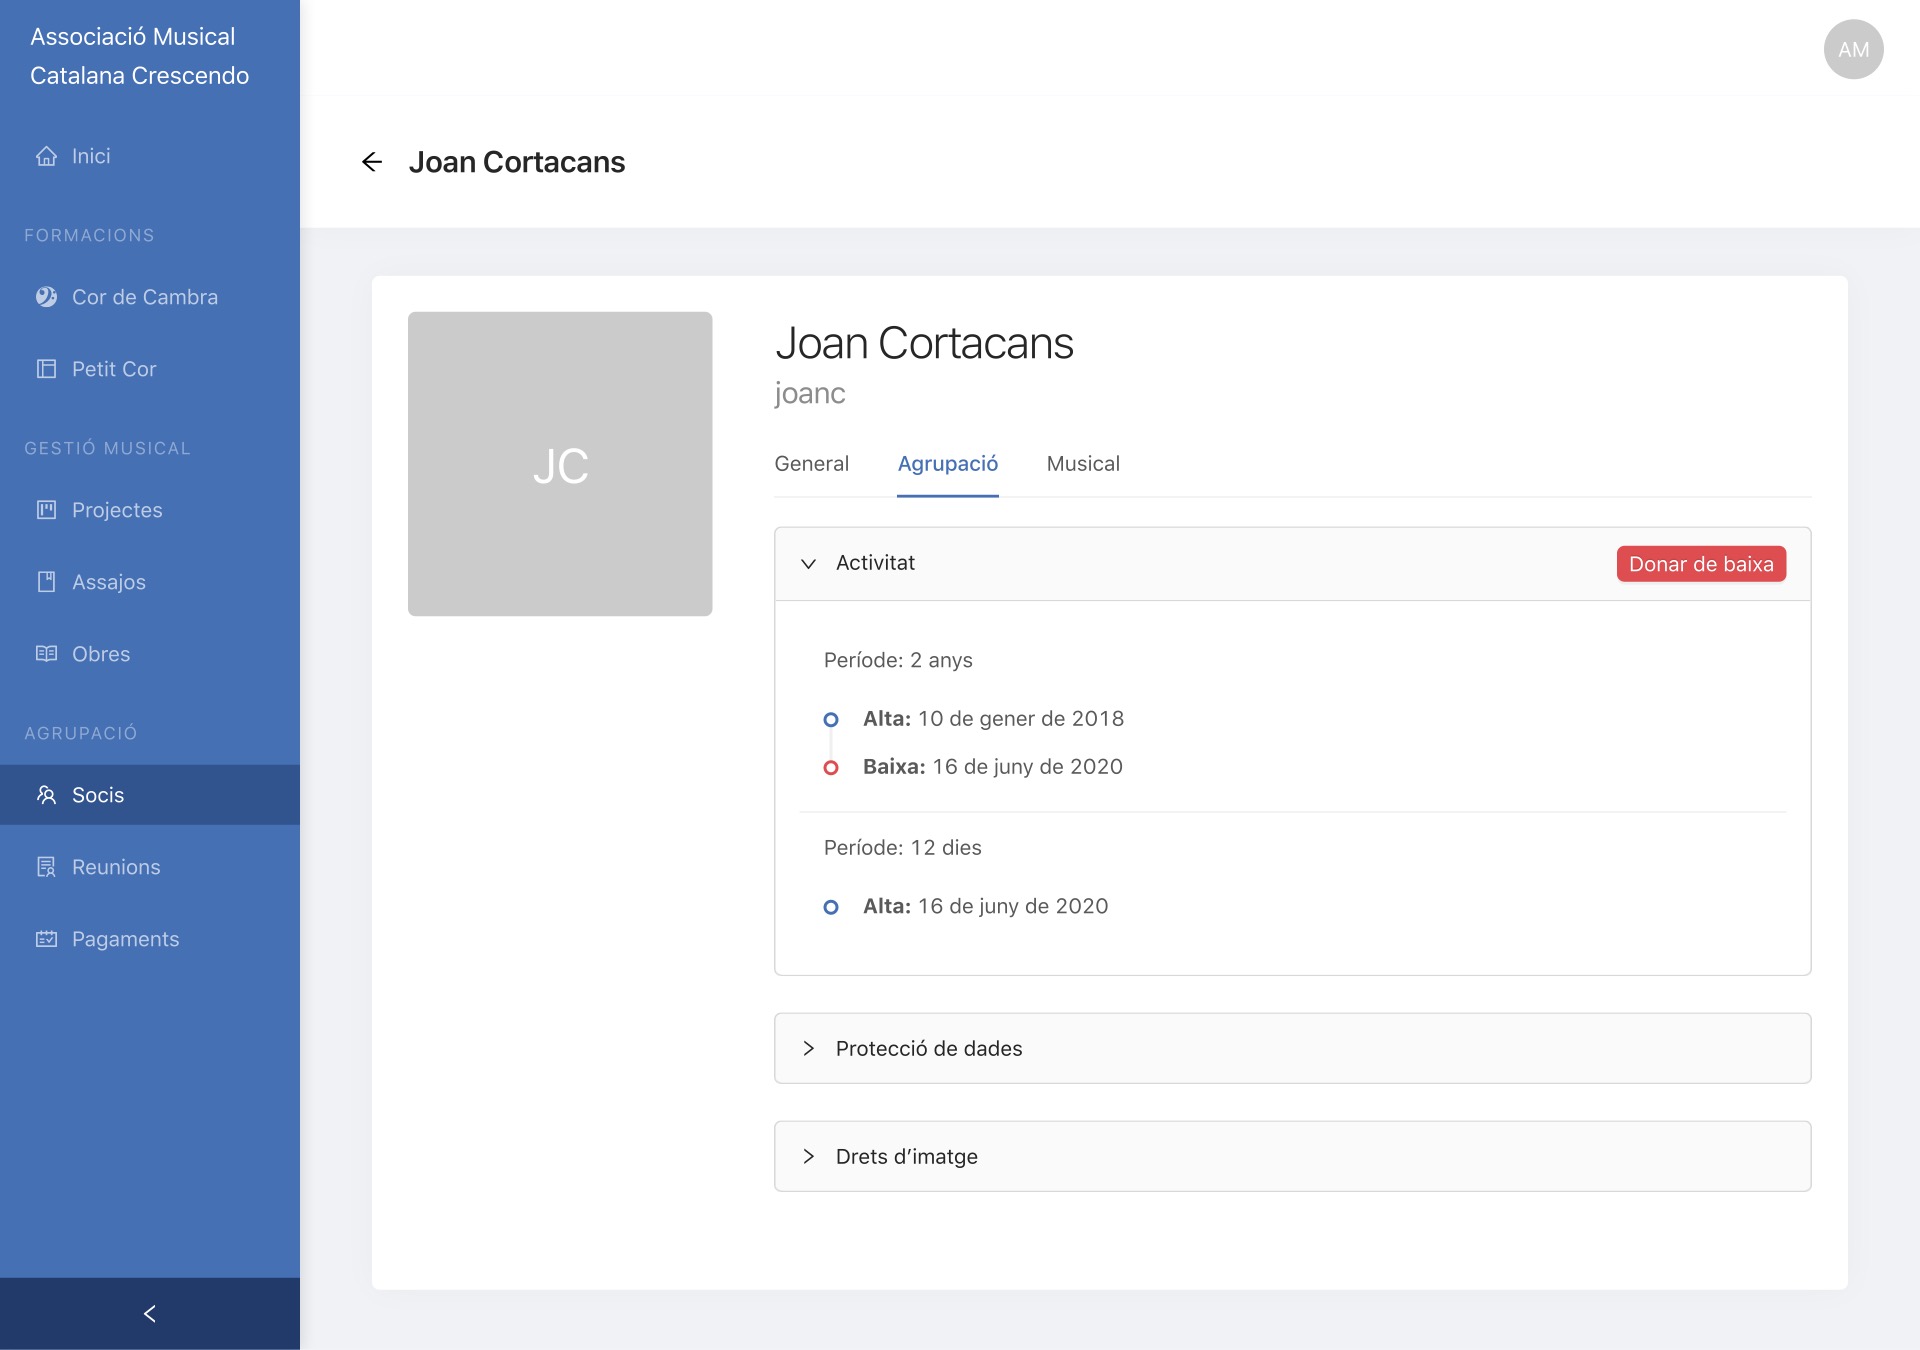Viewport: 1920px width, 1350px height.
Task: Open the AM user avatar menu
Action: click(1853, 50)
